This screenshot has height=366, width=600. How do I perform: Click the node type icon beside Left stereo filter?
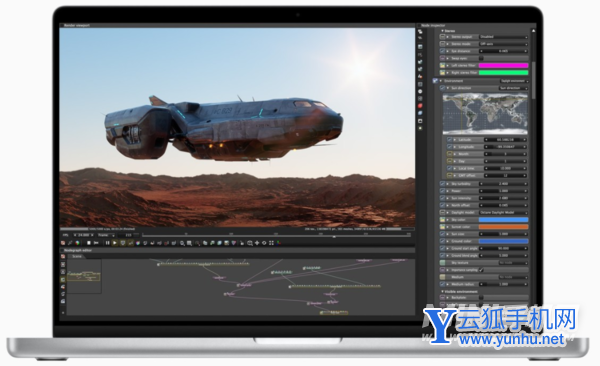pyautogui.click(x=443, y=65)
